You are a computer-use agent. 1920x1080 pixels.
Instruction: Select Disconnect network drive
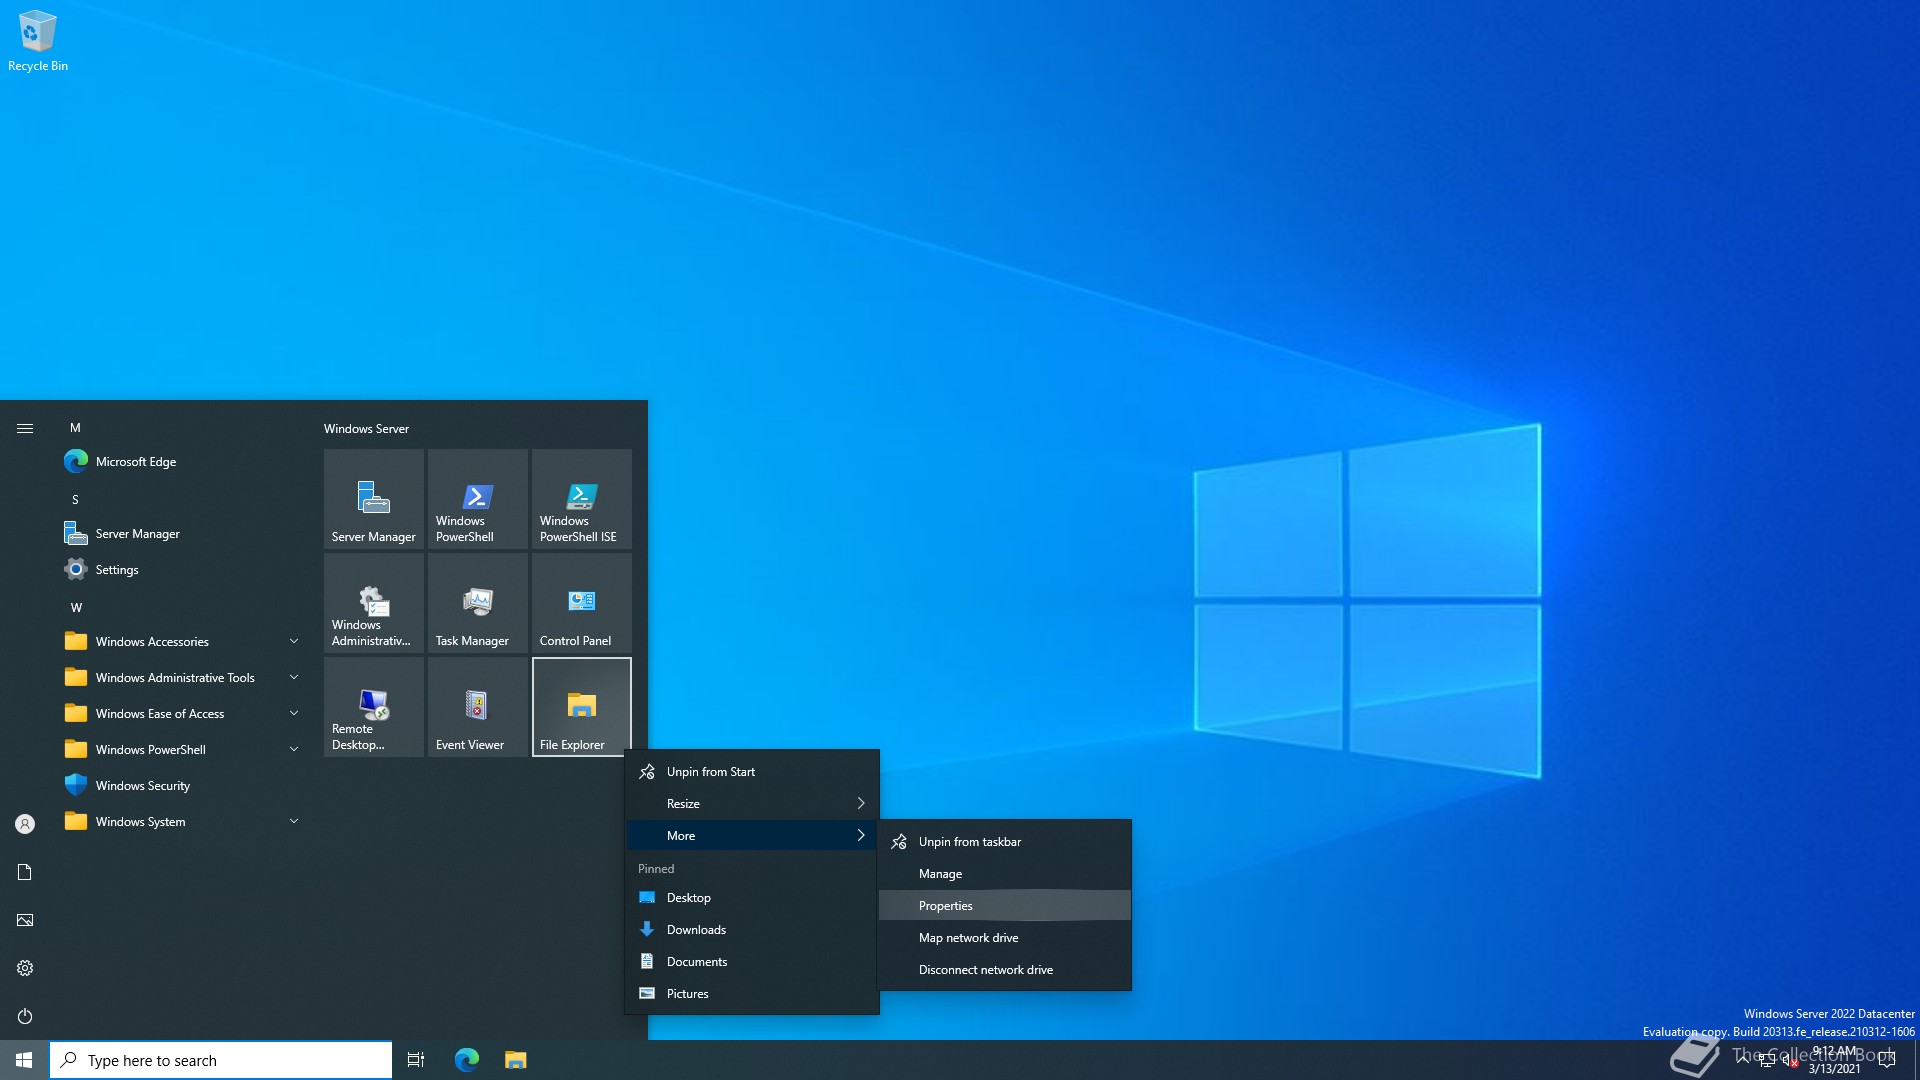click(x=1005, y=969)
